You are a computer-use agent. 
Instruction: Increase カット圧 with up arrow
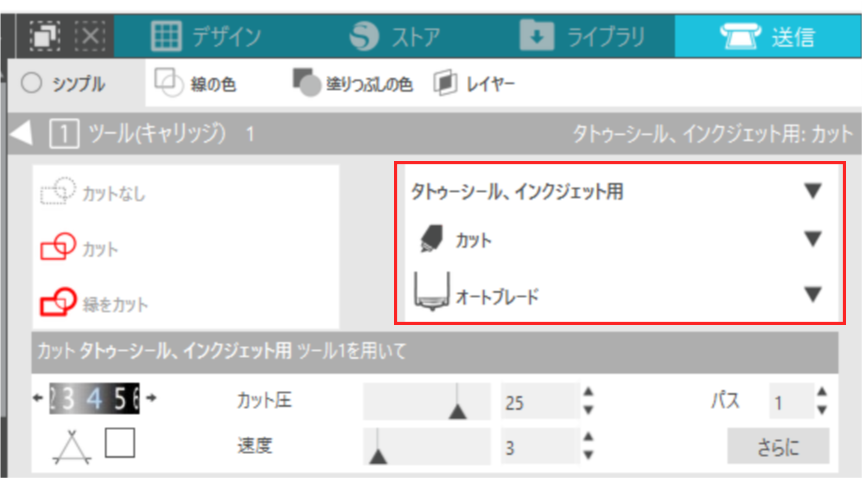pyautogui.click(x=588, y=392)
